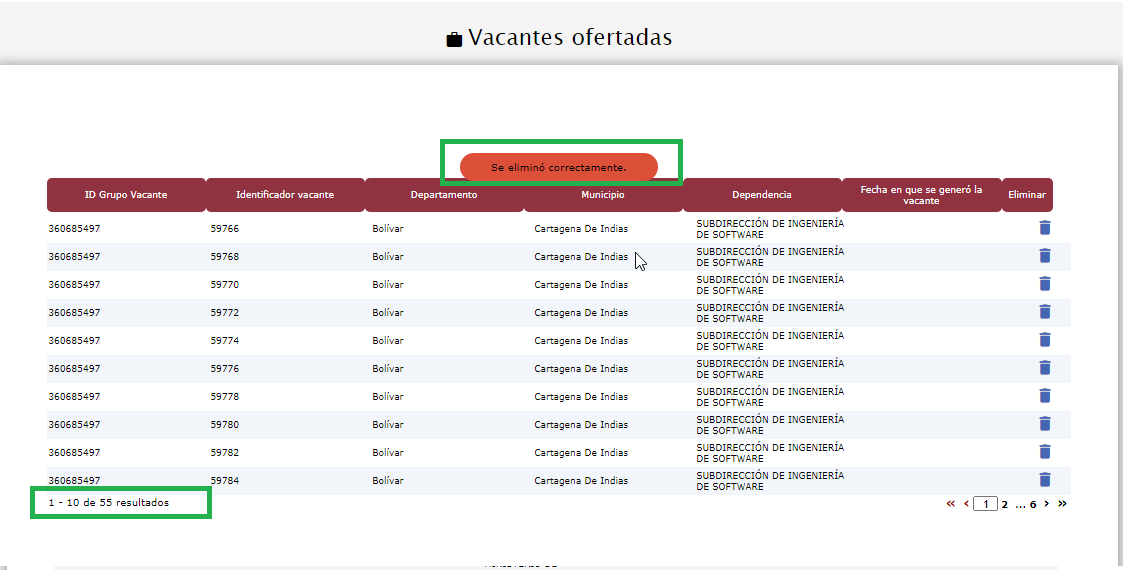The image size is (1125, 570).
Task: Click trash icon for vacancy 59768
Action: point(1045,256)
